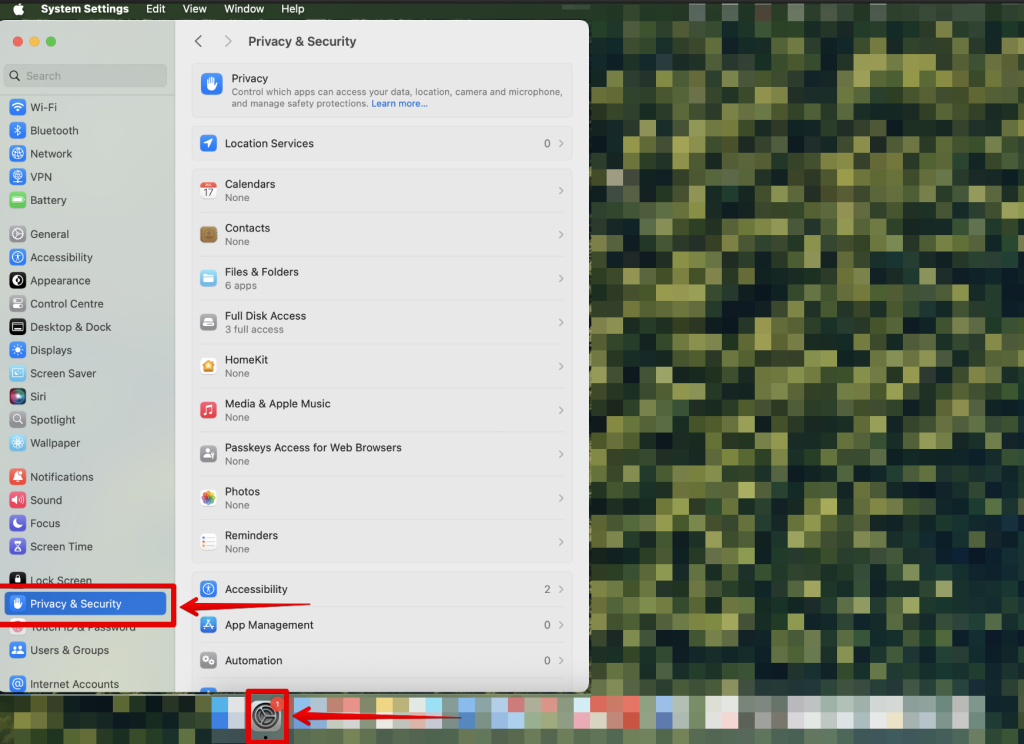Select VPN in sidebar
This screenshot has height=744, width=1024.
(86, 177)
